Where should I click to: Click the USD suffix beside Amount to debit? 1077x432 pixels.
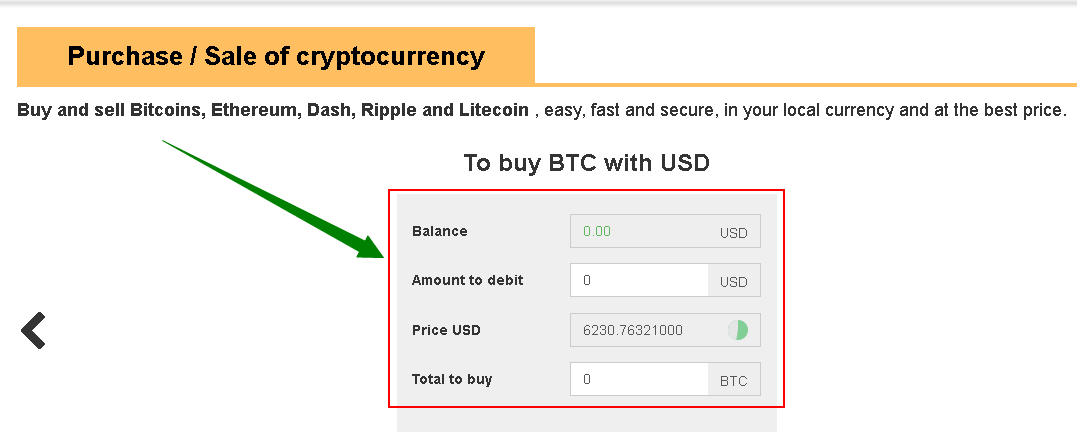coord(734,282)
